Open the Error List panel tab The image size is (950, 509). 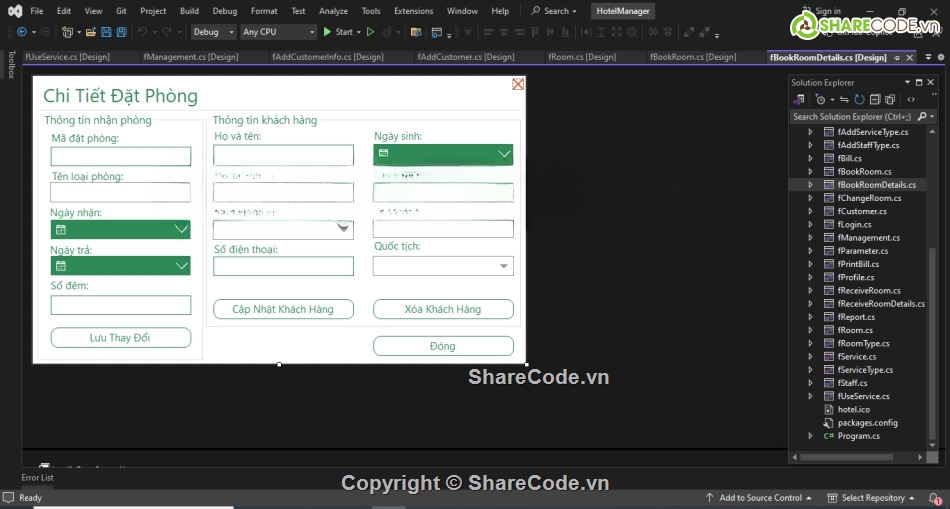pos(37,477)
